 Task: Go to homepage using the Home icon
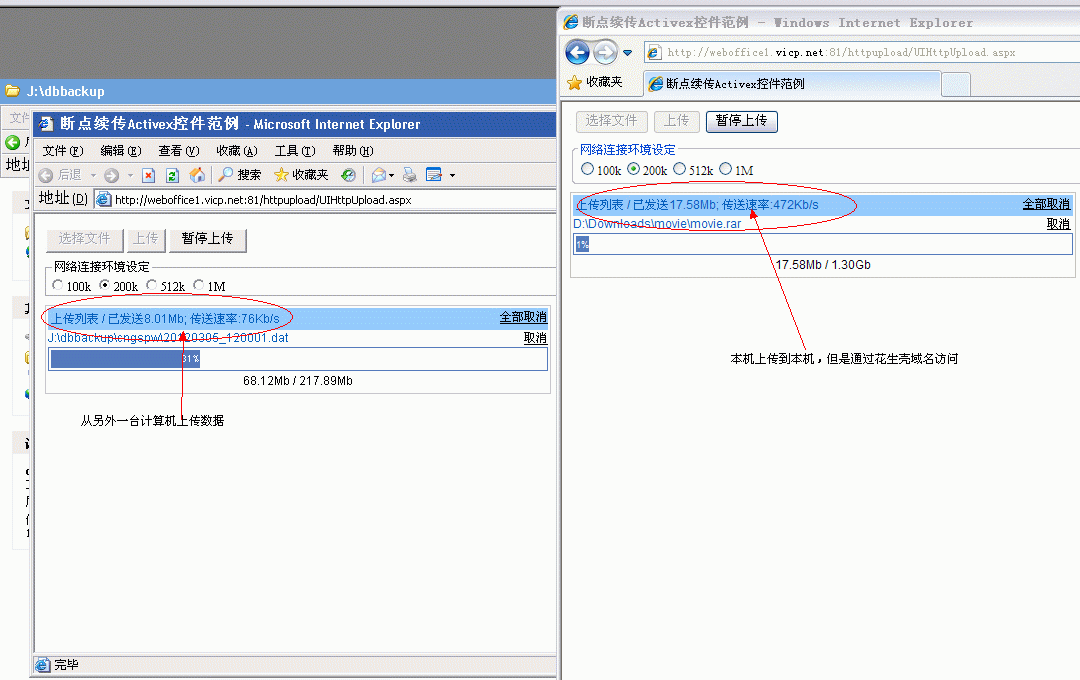(196, 174)
